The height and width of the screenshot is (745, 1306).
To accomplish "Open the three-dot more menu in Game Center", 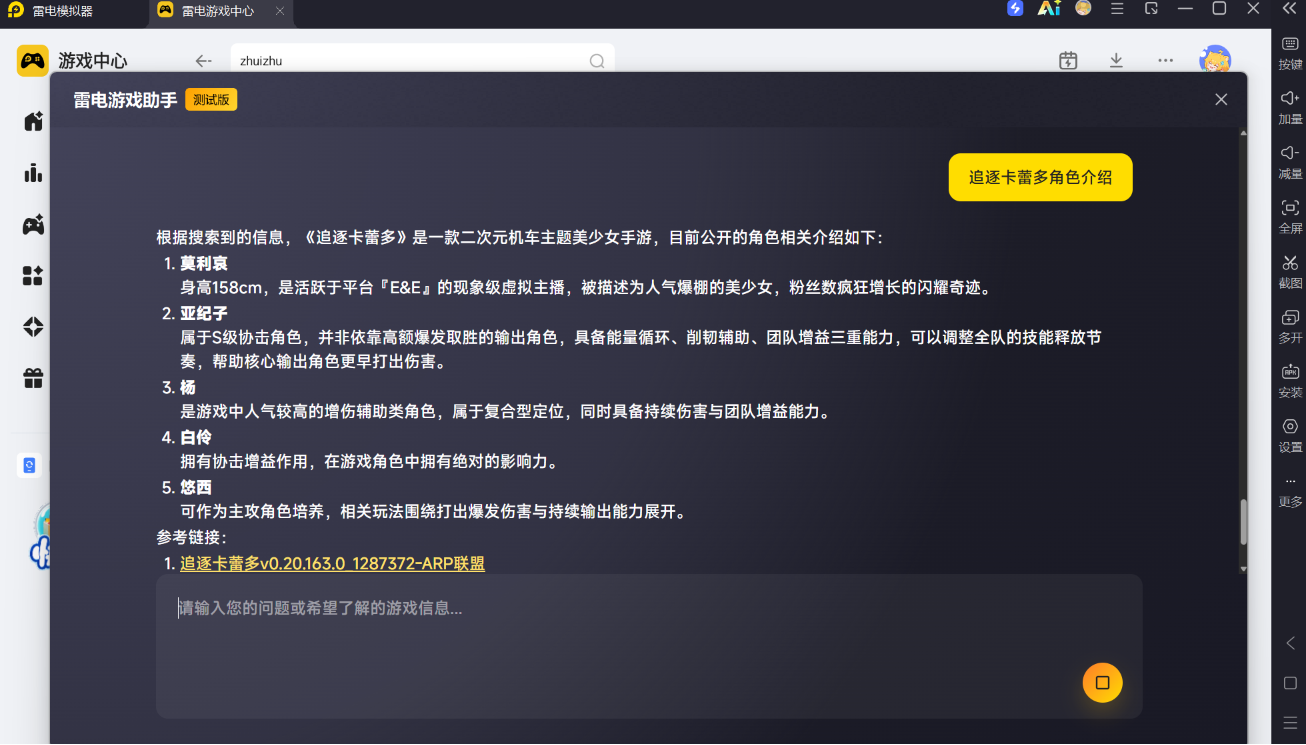I will (1165, 61).
